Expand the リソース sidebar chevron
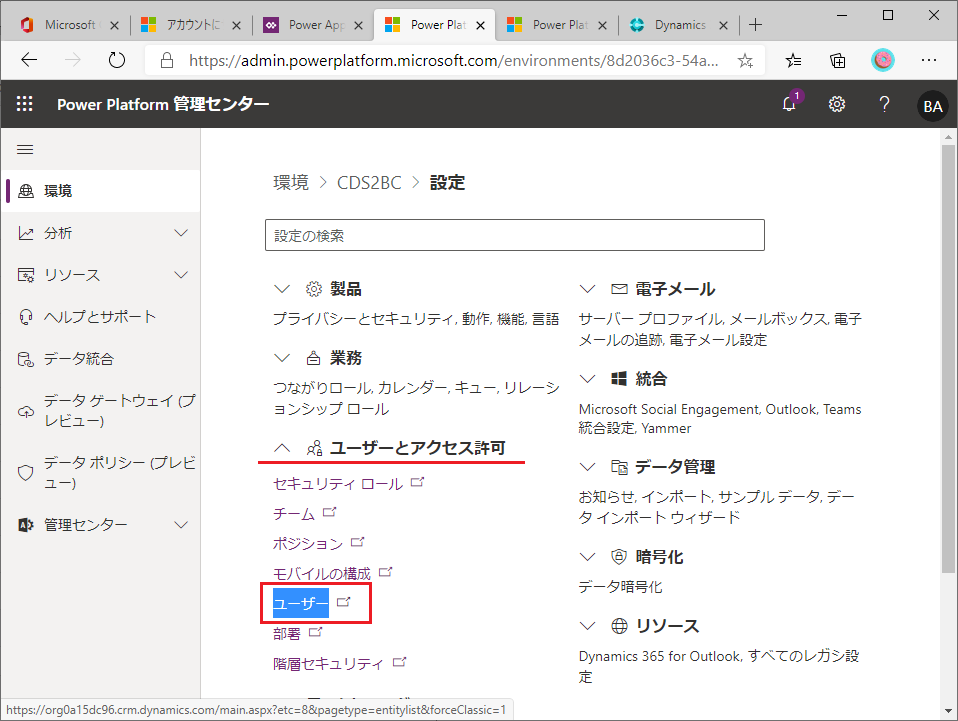 (181, 275)
